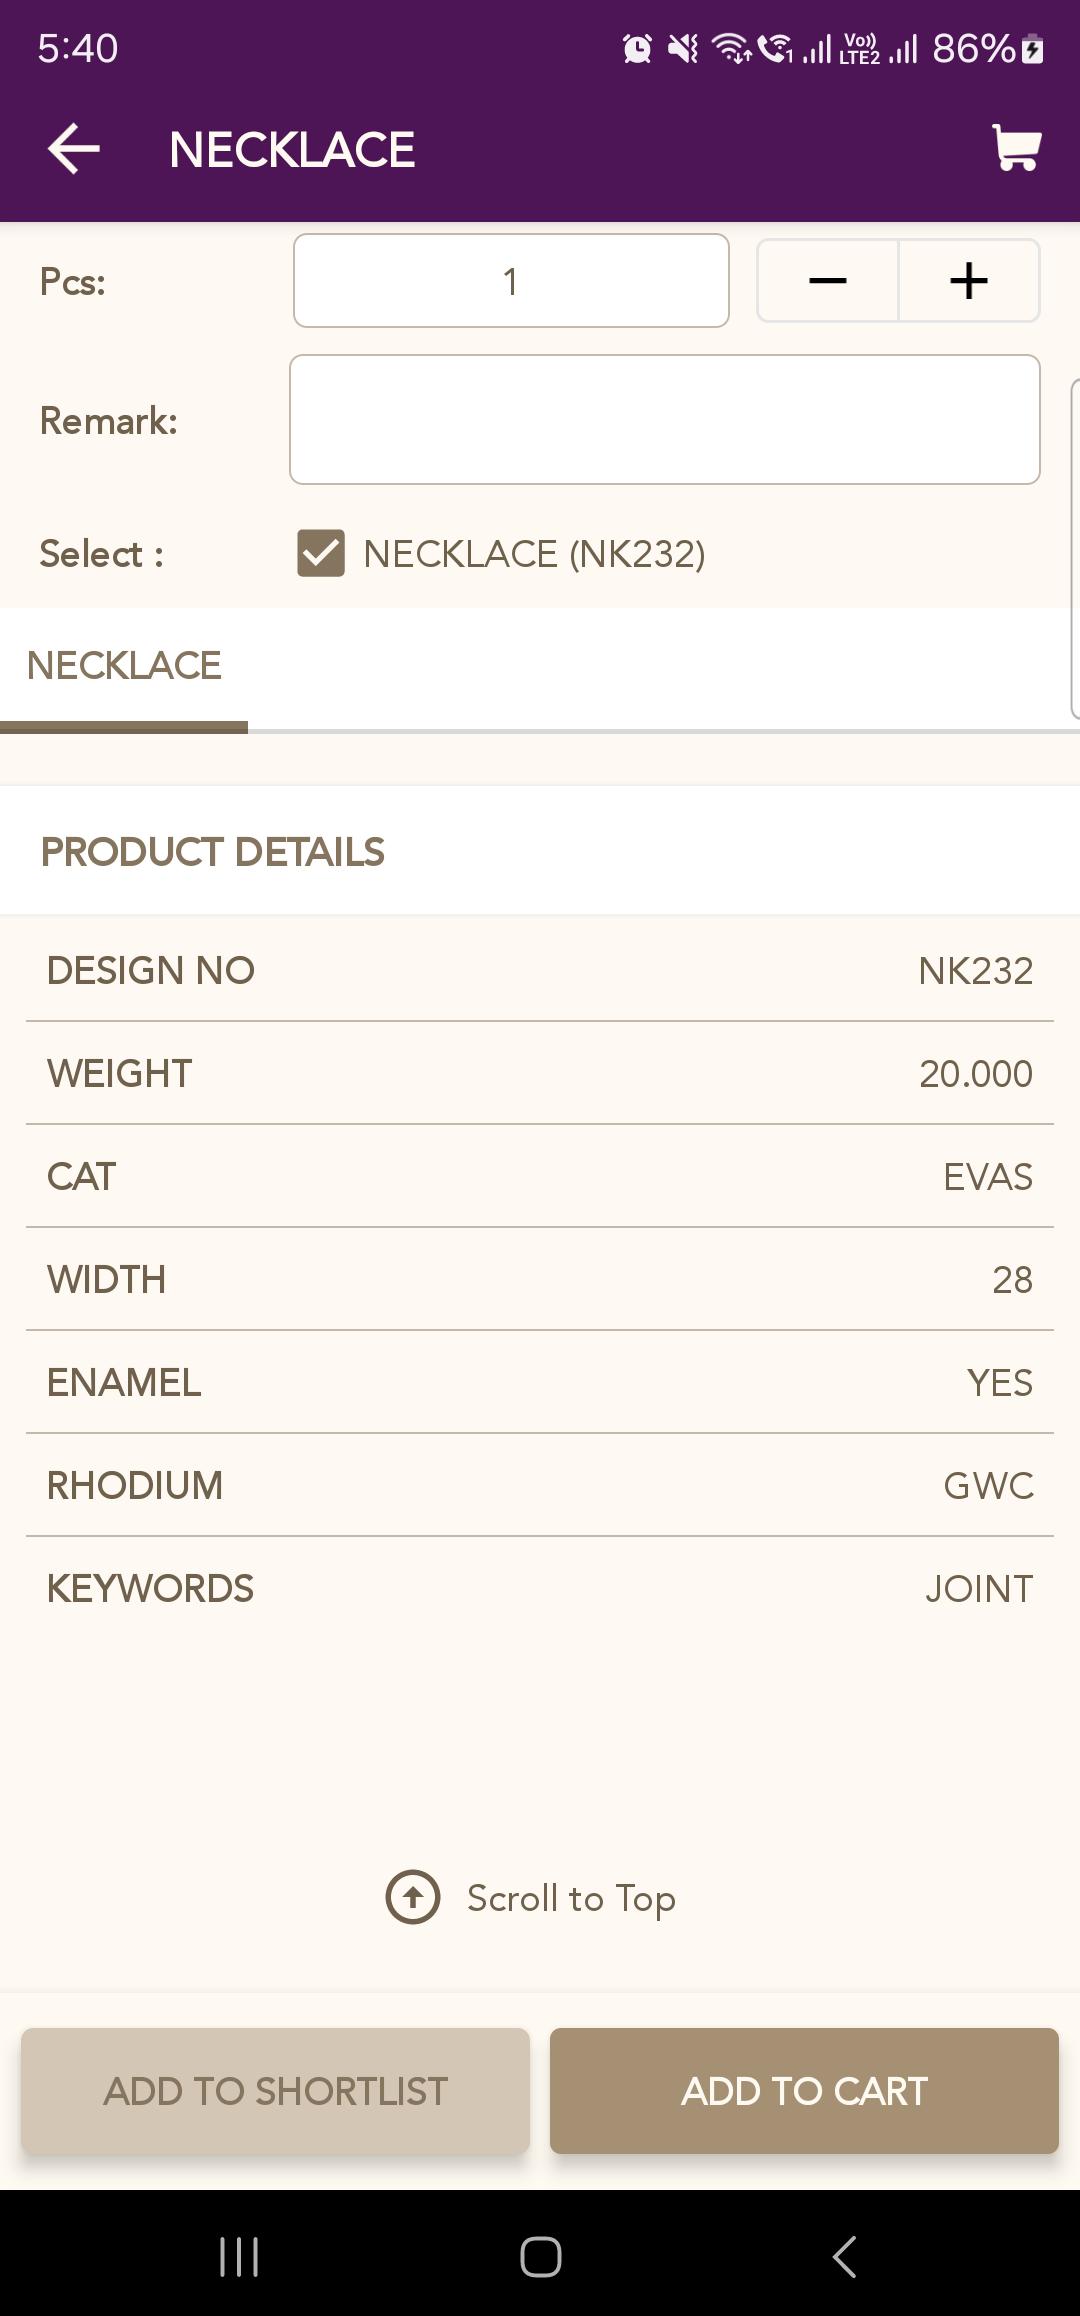Open the shopping cart icon
The width and height of the screenshot is (1080, 2316).
[x=1016, y=148]
